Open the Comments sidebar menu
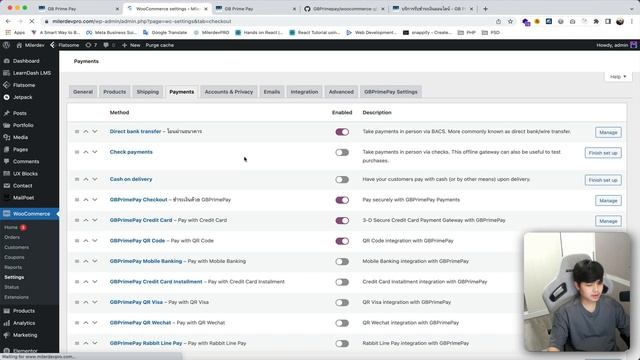The width and height of the screenshot is (640, 360). click(x=26, y=162)
